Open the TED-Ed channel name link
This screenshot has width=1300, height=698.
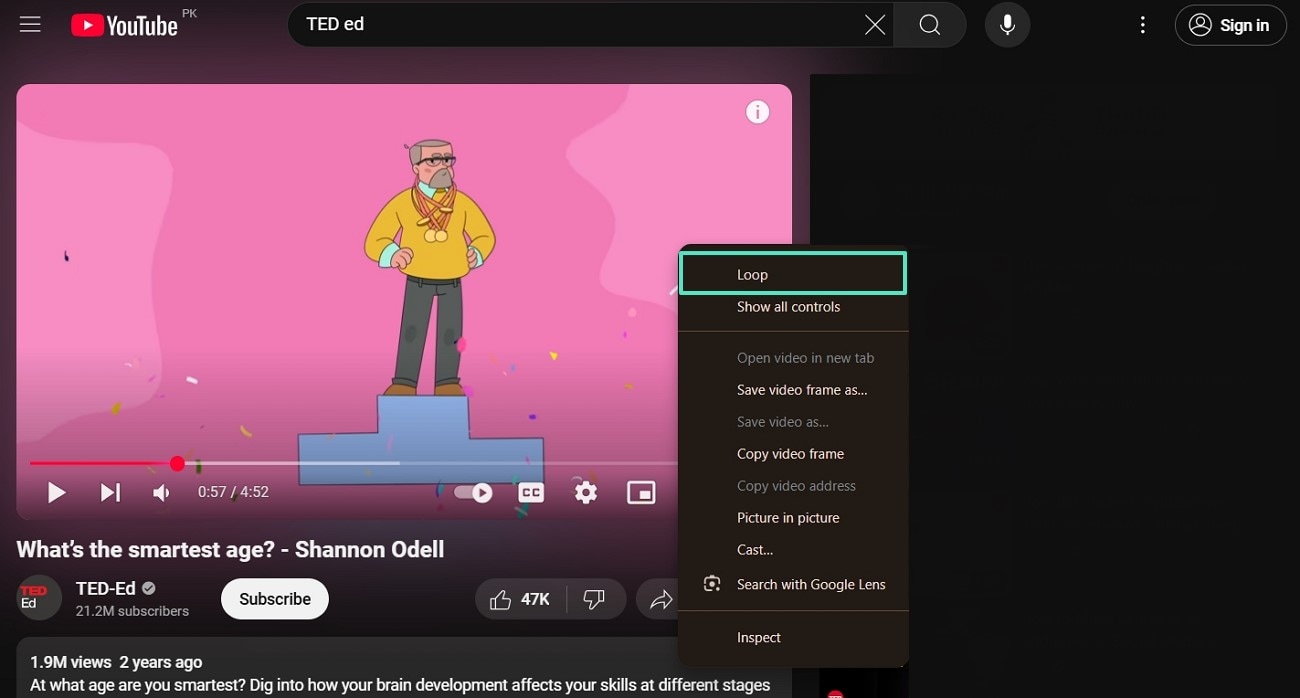click(x=106, y=588)
